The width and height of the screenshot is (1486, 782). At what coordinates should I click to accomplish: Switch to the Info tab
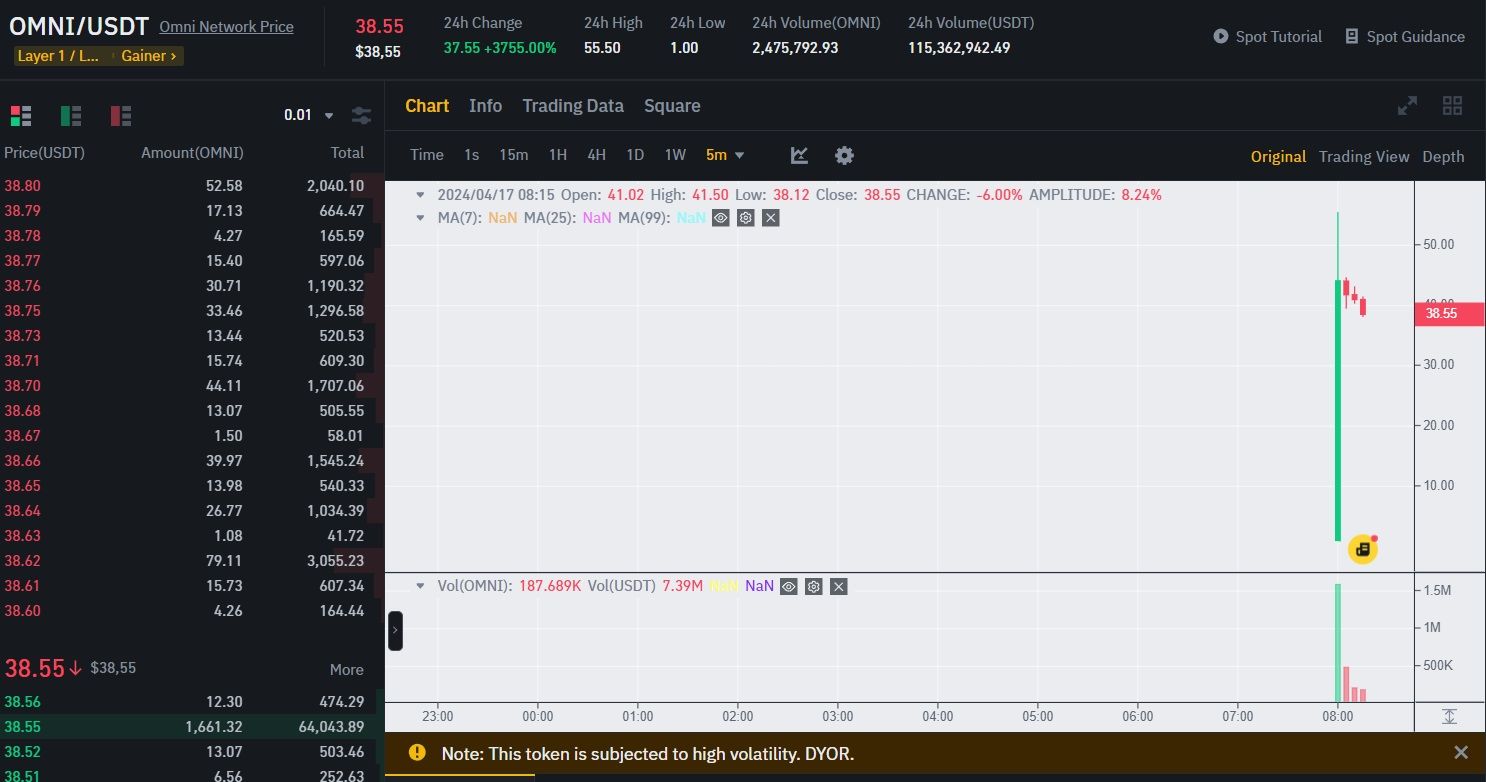(x=486, y=106)
